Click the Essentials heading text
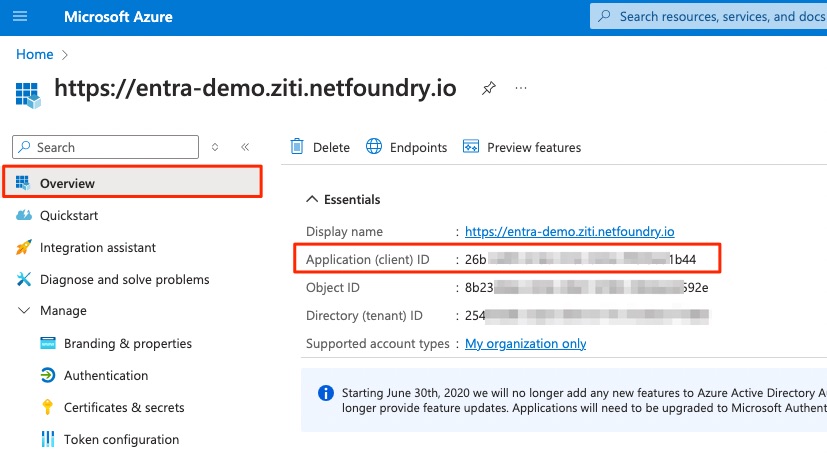 (x=352, y=199)
